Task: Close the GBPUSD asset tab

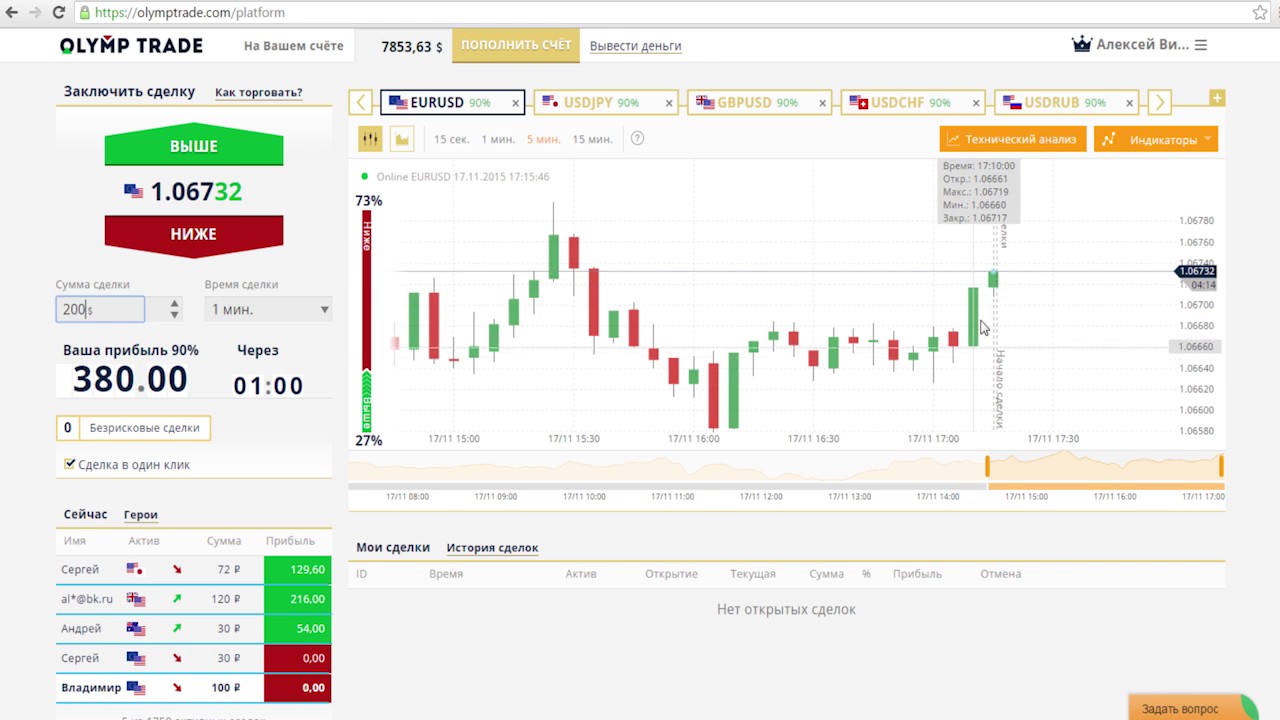Action: [823, 103]
